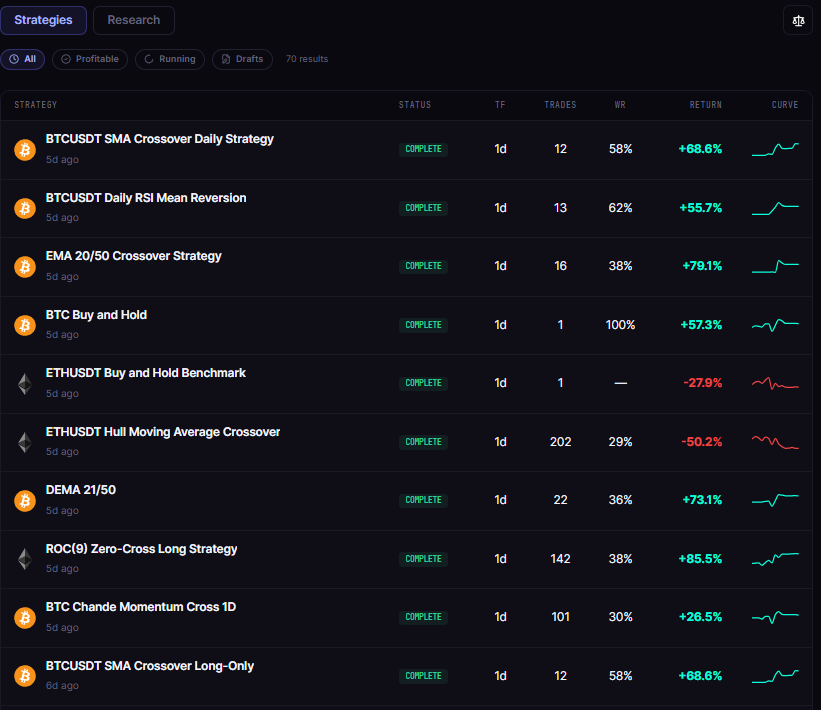This screenshot has width=821, height=710.
Task: Click Ethereum icon of ETHUSDT Hull Moving Average Crossover
Action: pos(25,442)
